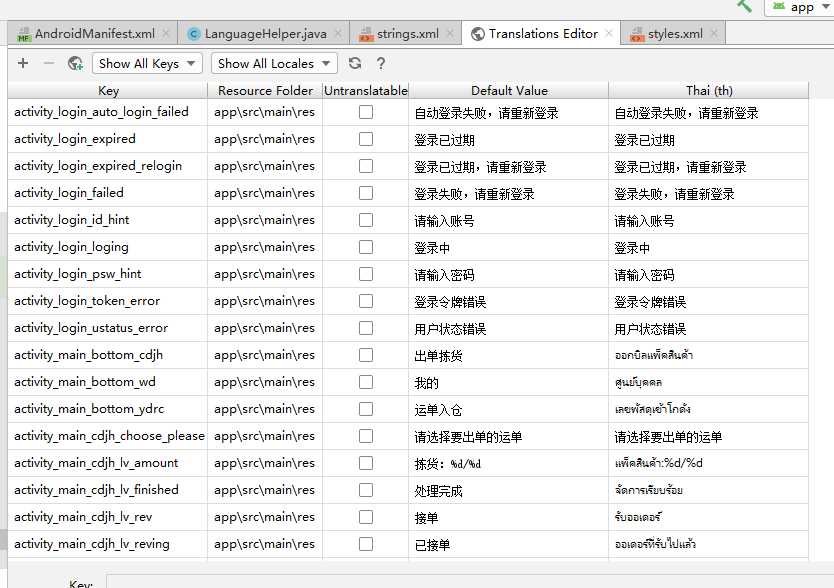
Task: Switch to the strings.xml tab
Action: click(x=407, y=34)
